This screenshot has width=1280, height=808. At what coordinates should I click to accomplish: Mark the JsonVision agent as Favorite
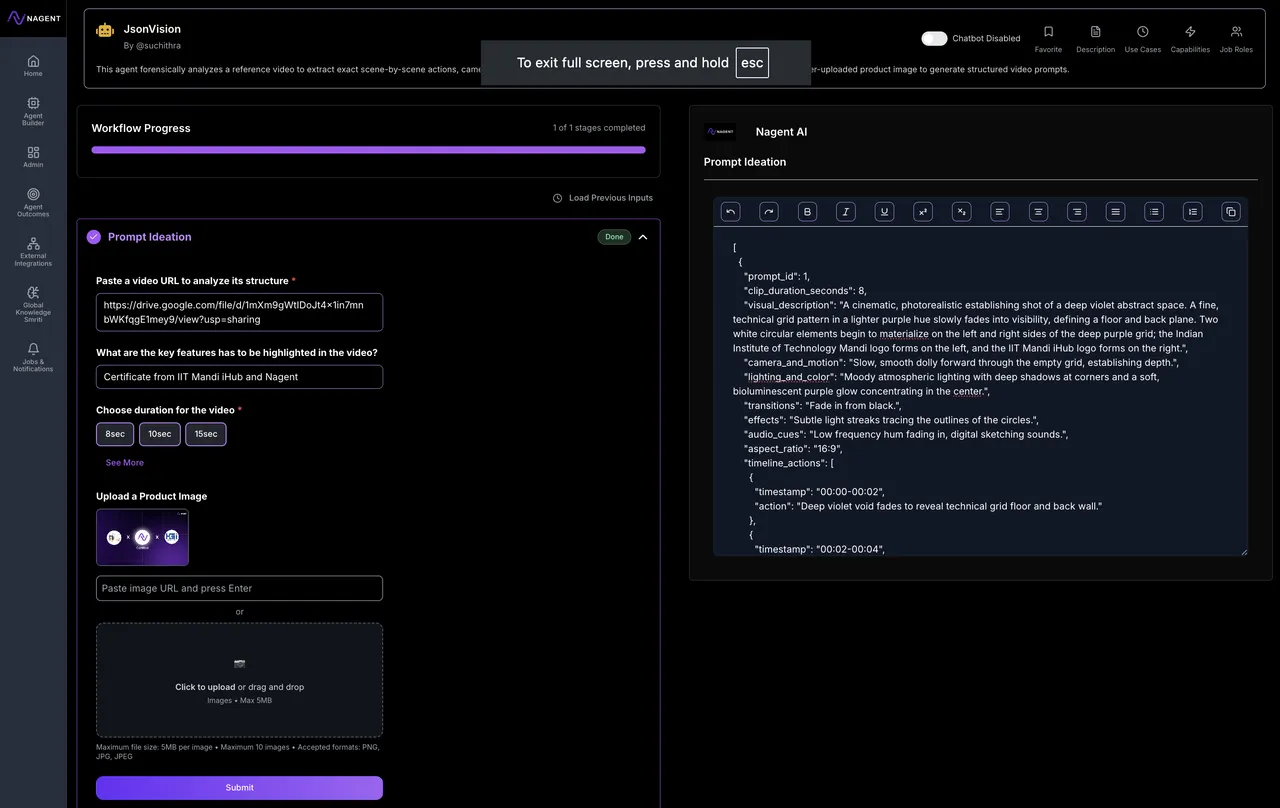(1048, 38)
